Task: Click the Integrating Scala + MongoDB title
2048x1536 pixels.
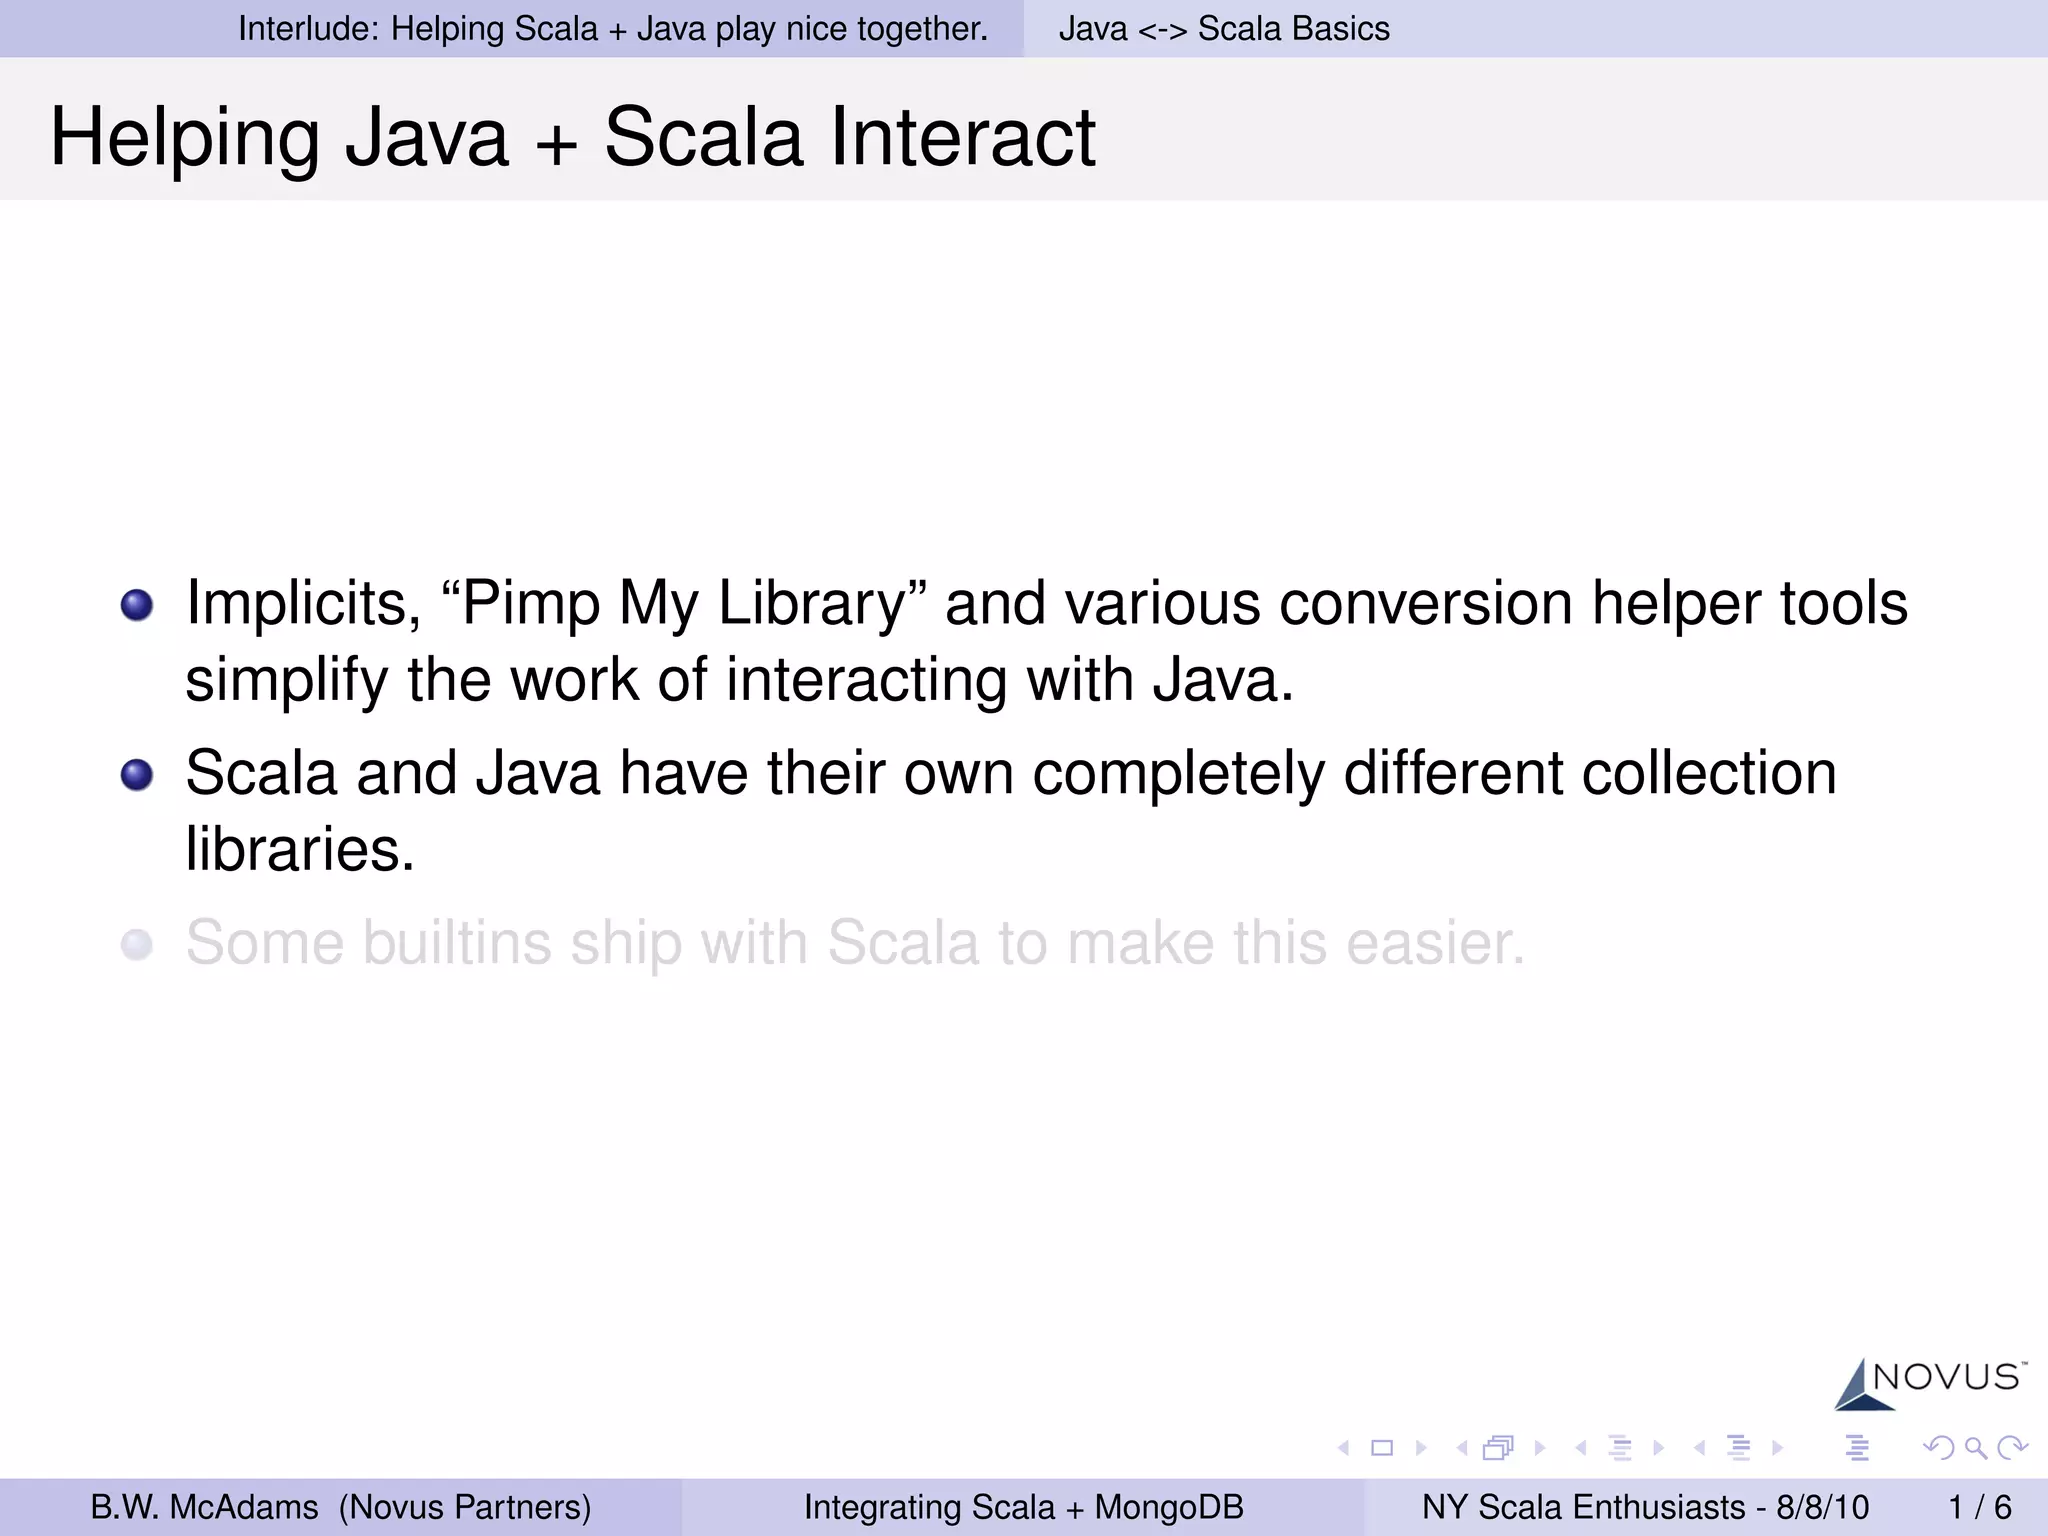Action: click(1024, 1507)
